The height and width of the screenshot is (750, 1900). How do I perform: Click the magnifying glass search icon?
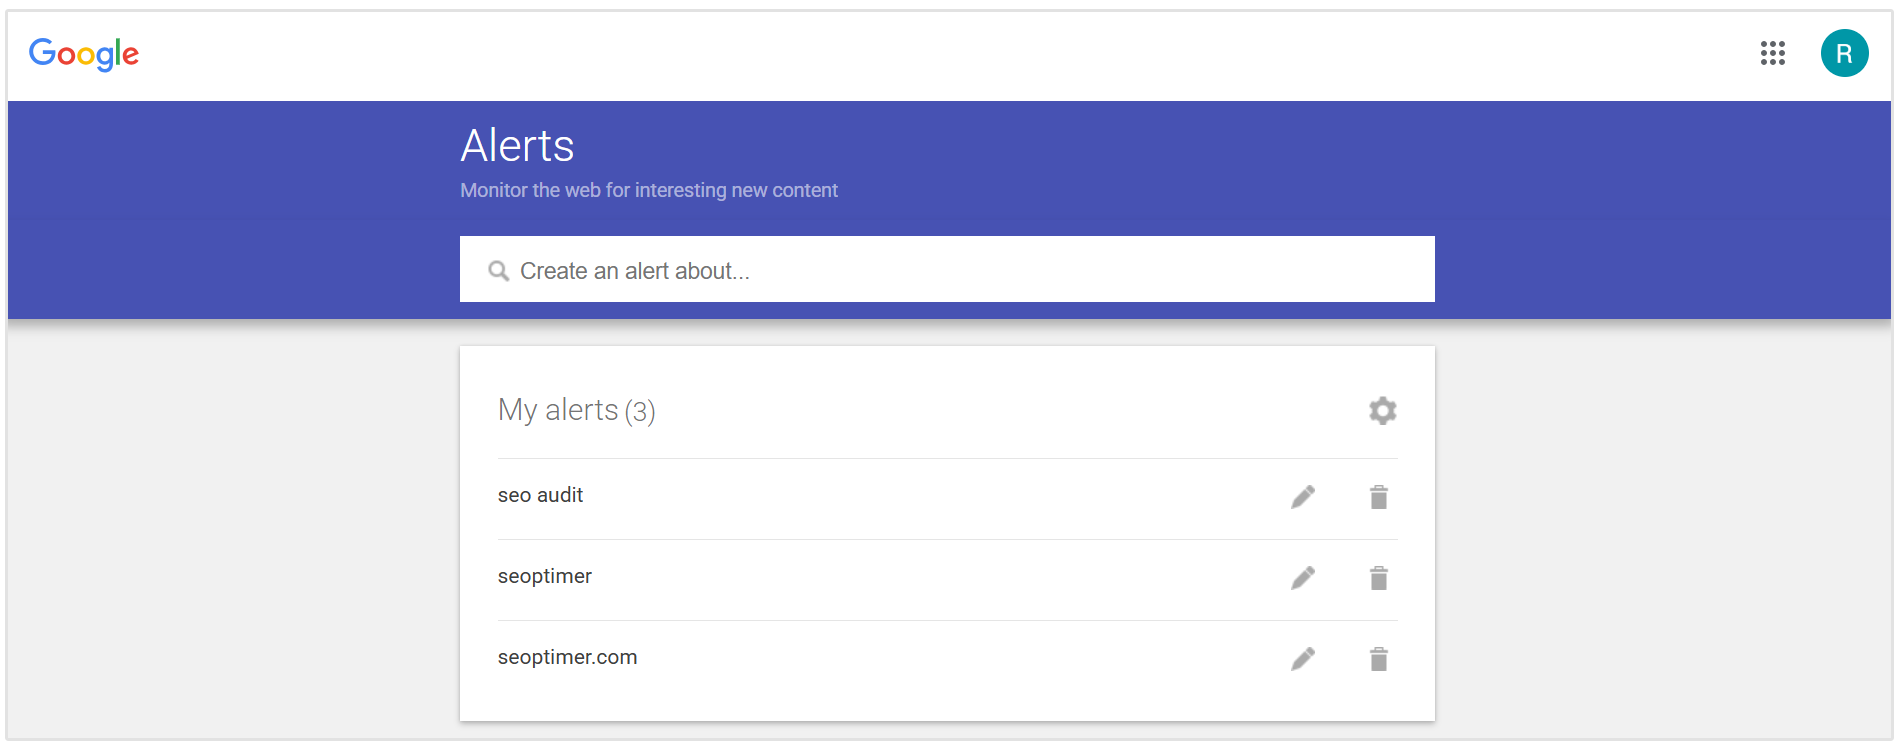pos(499,269)
